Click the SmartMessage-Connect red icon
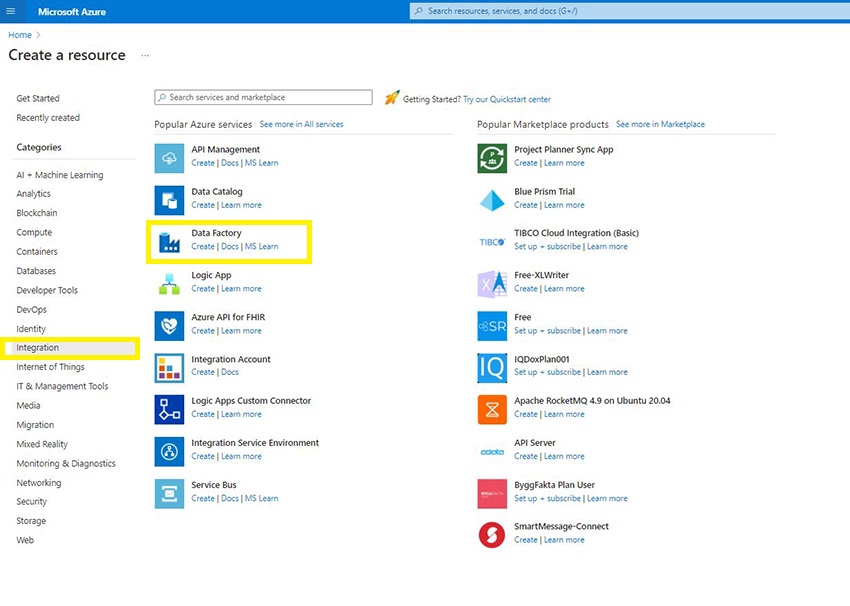 click(492, 536)
